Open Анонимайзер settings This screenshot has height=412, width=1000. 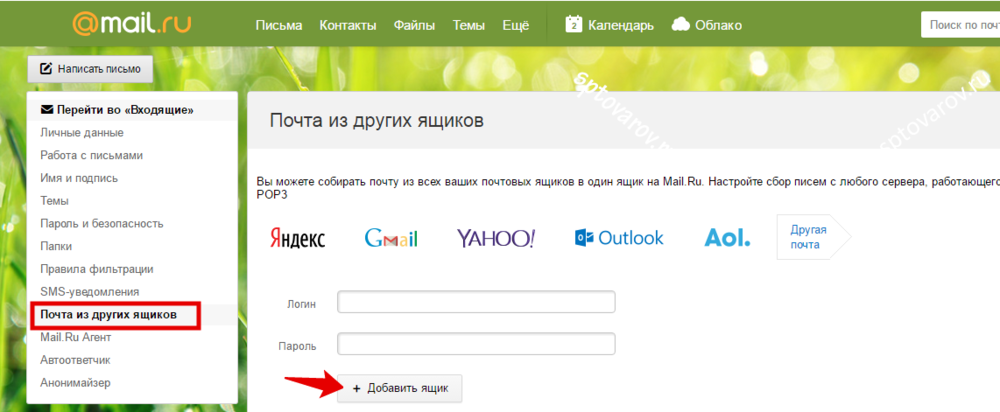click(x=75, y=383)
